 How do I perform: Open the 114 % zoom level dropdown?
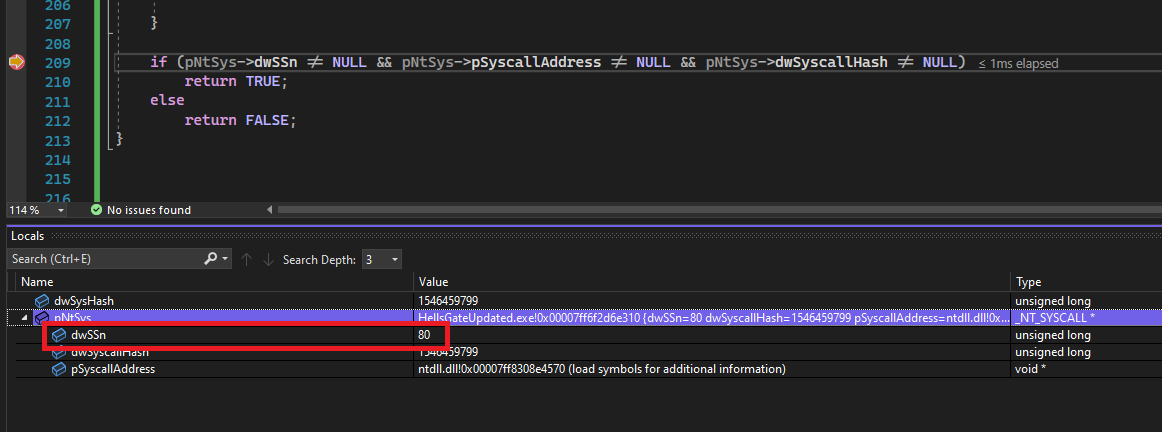click(x=61, y=210)
